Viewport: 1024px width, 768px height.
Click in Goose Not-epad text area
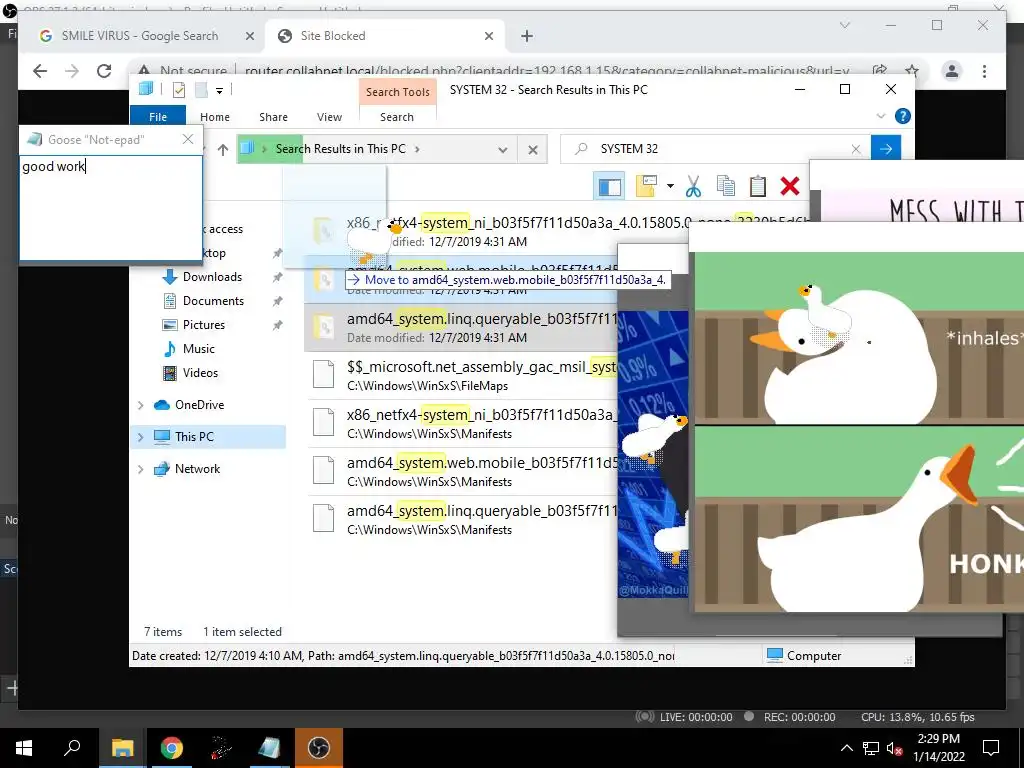tap(110, 207)
